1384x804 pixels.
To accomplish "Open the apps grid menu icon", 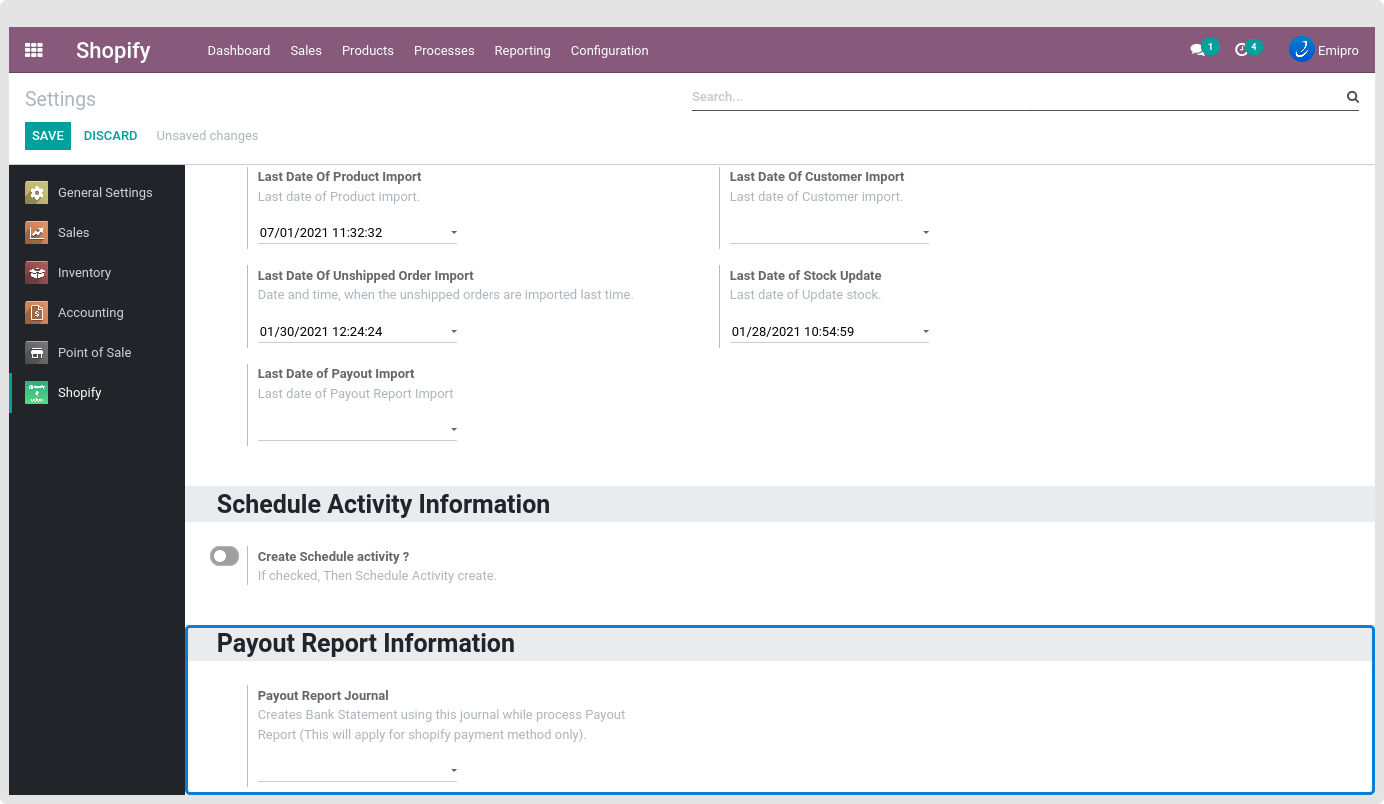I will coord(34,50).
